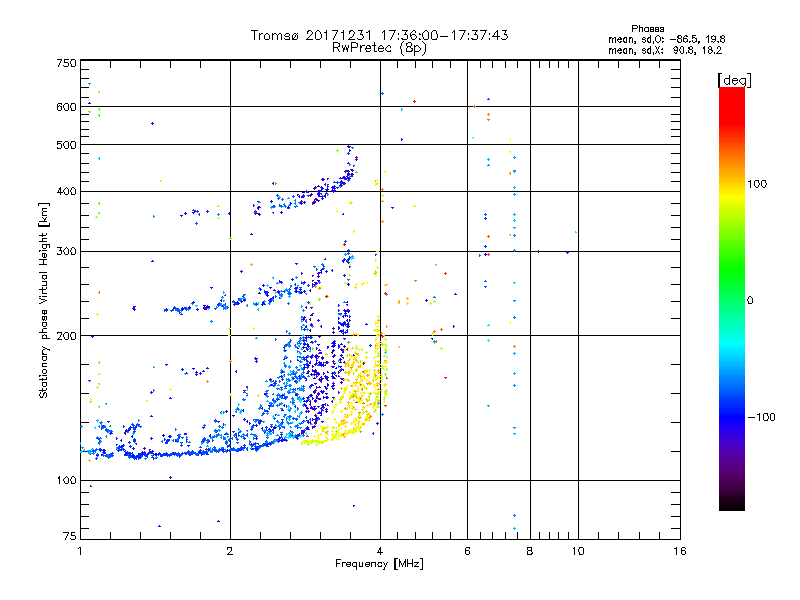Viewport: 800px width, 600px height.
Task: Click the y-axis tick label '400'
Action: (x=66, y=192)
